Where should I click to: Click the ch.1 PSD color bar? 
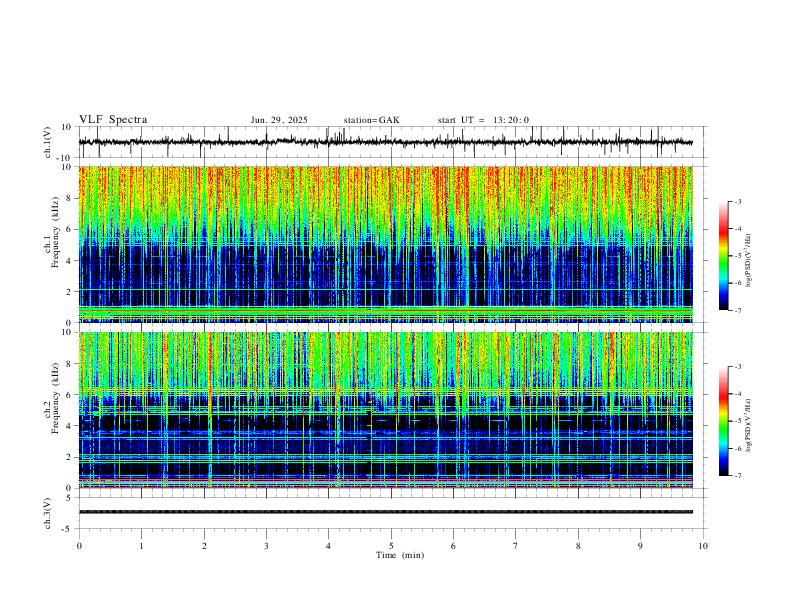(x=723, y=256)
